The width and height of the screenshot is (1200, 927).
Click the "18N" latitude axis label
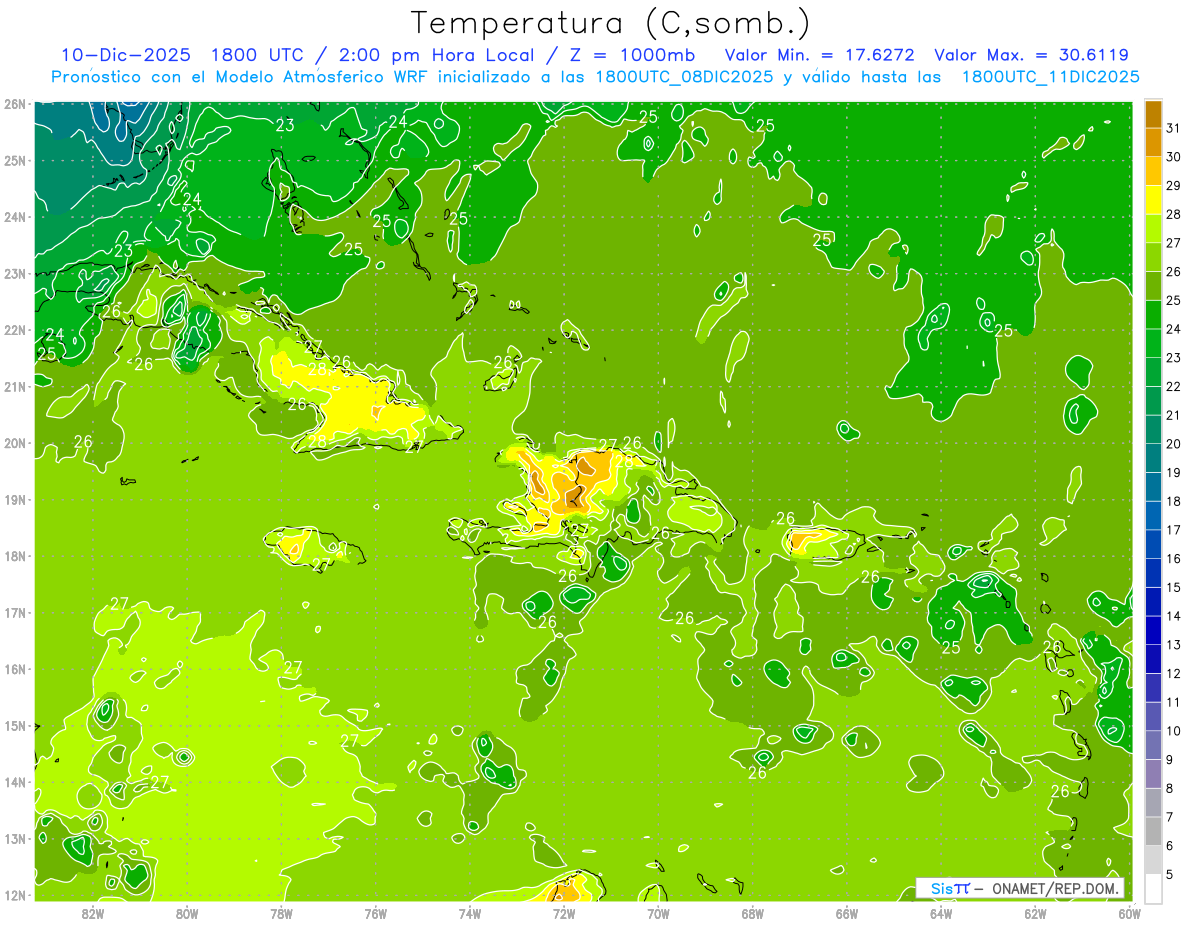click(15, 556)
